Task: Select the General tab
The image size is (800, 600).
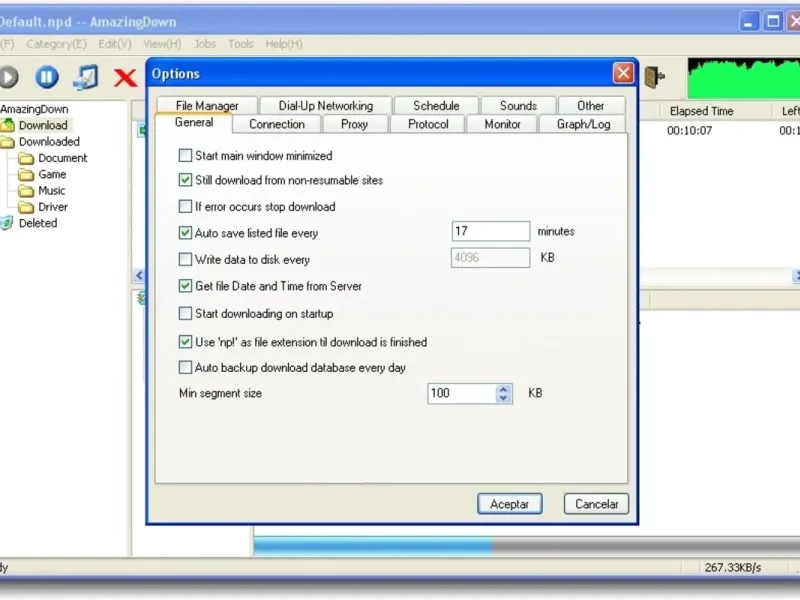Action: coord(194,122)
